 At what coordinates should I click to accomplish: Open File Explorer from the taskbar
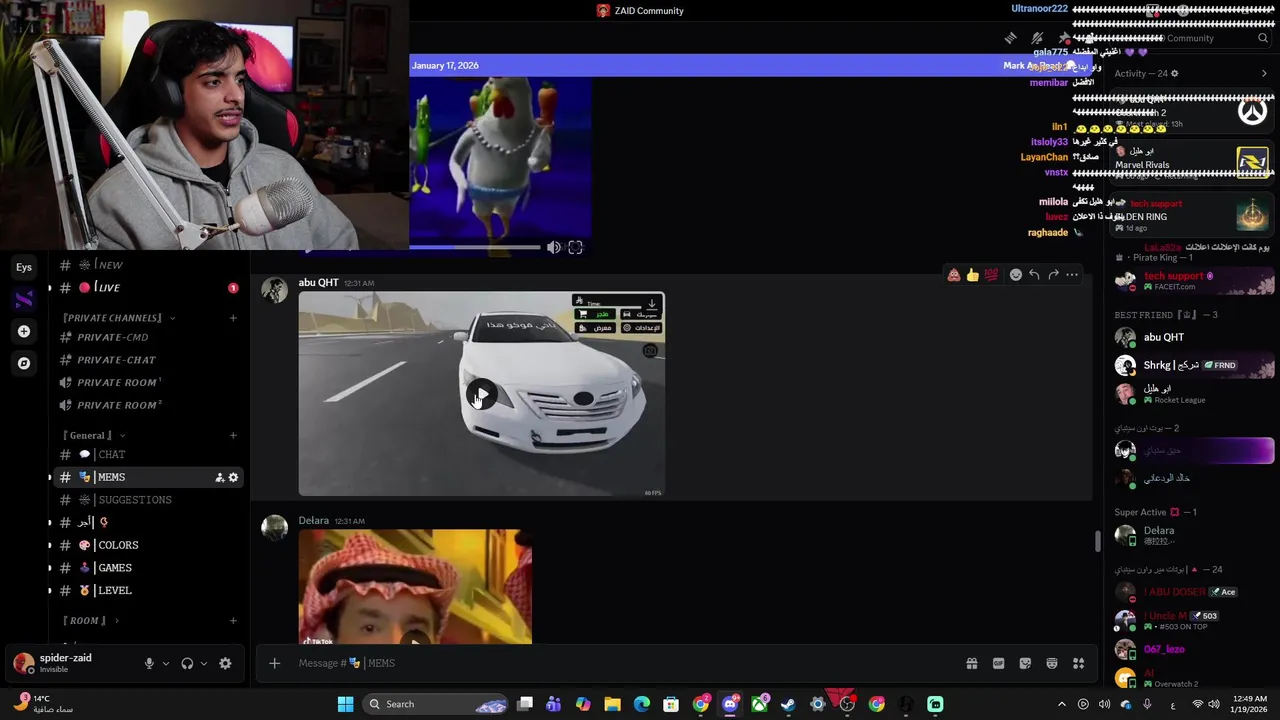click(x=612, y=704)
